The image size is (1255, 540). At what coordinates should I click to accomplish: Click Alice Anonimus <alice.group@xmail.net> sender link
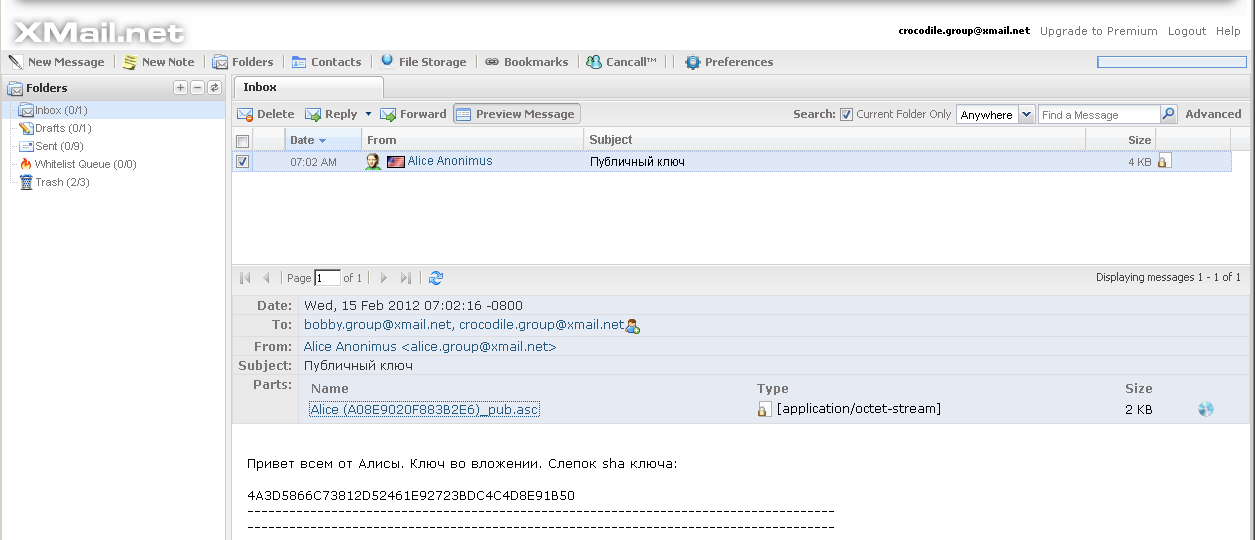pos(430,347)
